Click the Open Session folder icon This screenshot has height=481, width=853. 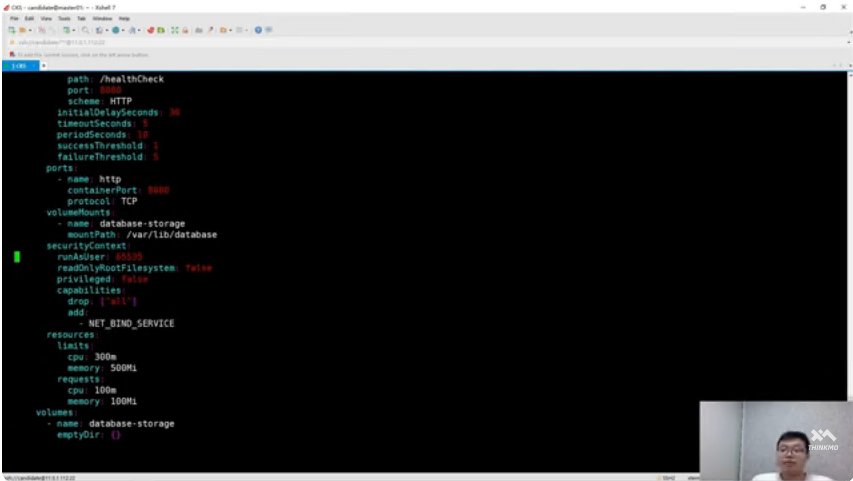[x=22, y=30]
